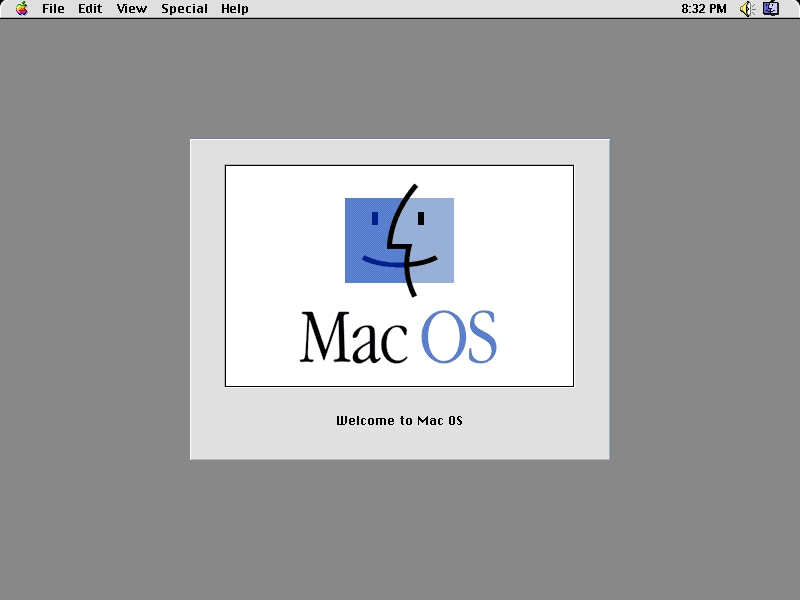Click the Welcome to Mac OS text
Screen dimensions: 800x600
(x=399, y=421)
